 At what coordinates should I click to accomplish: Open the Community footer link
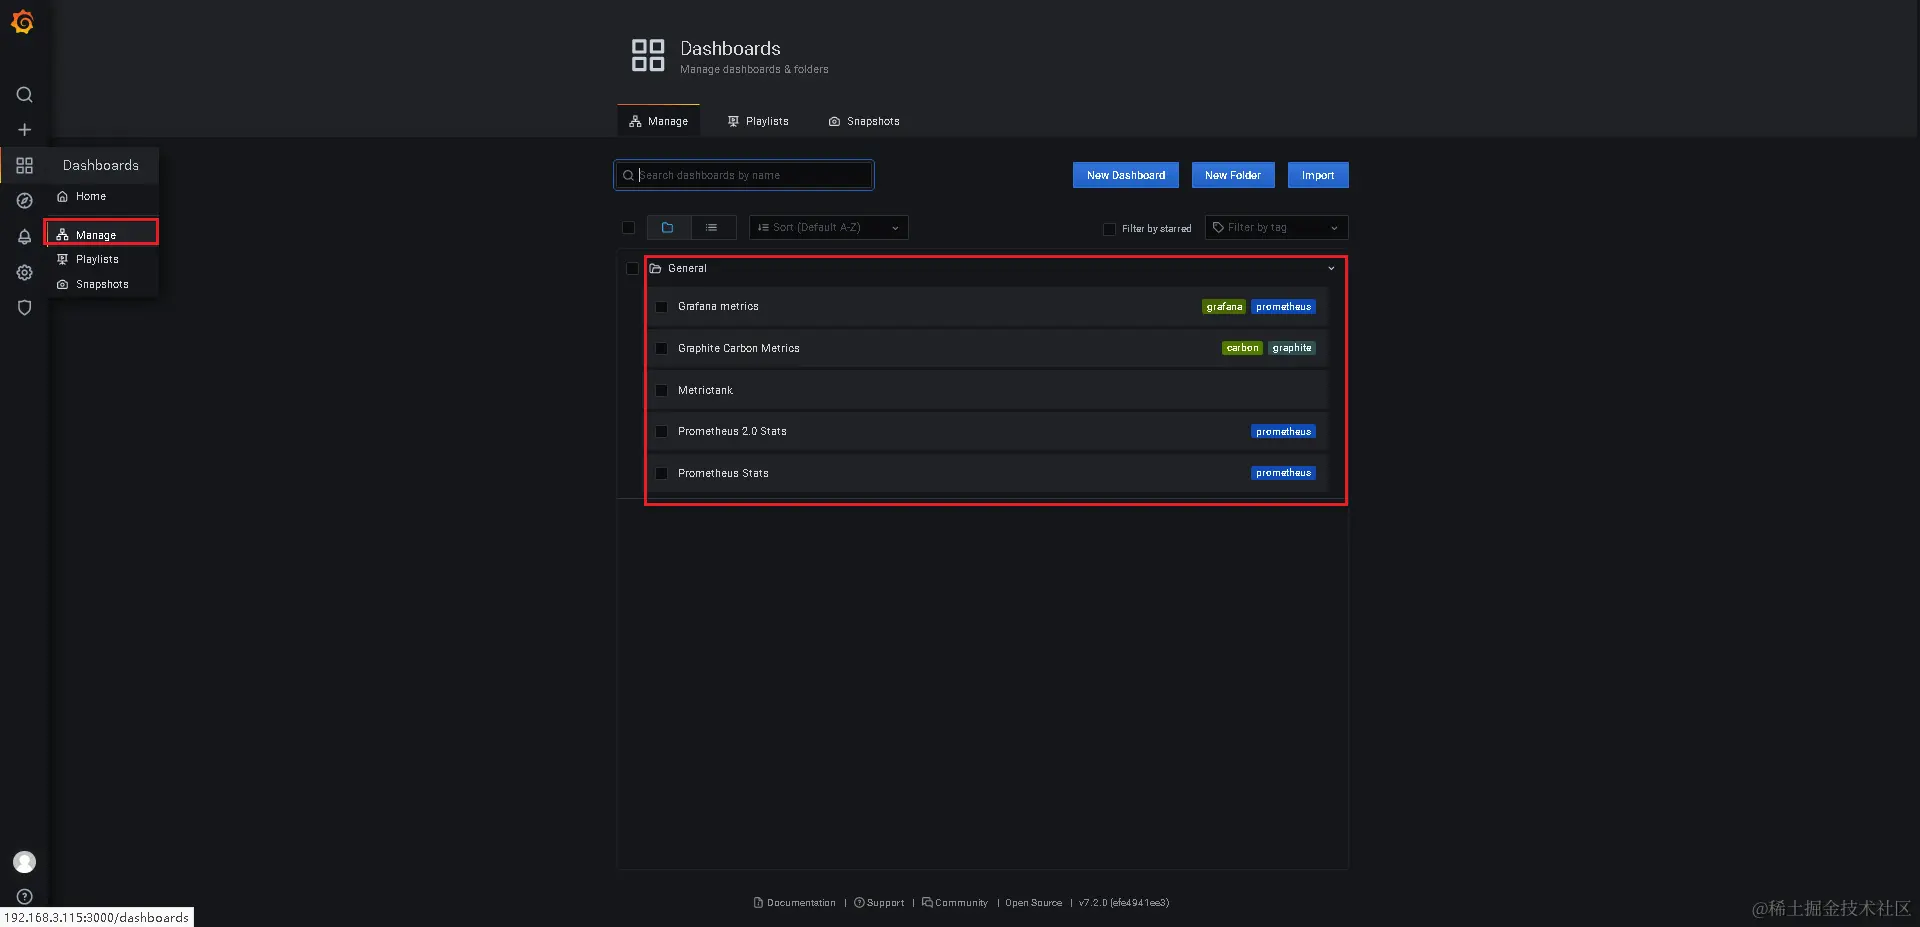click(x=955, y=903)
